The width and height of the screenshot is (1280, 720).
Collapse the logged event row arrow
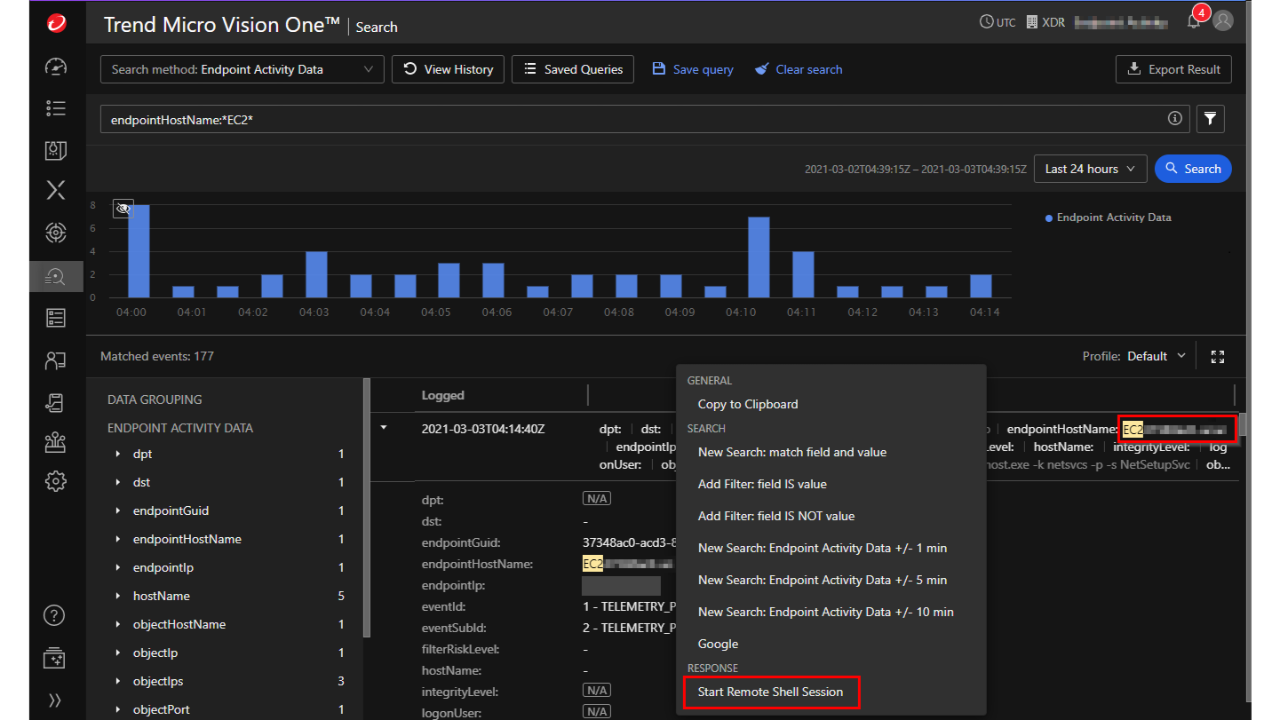pyautogui.click(x=384, y=428)
